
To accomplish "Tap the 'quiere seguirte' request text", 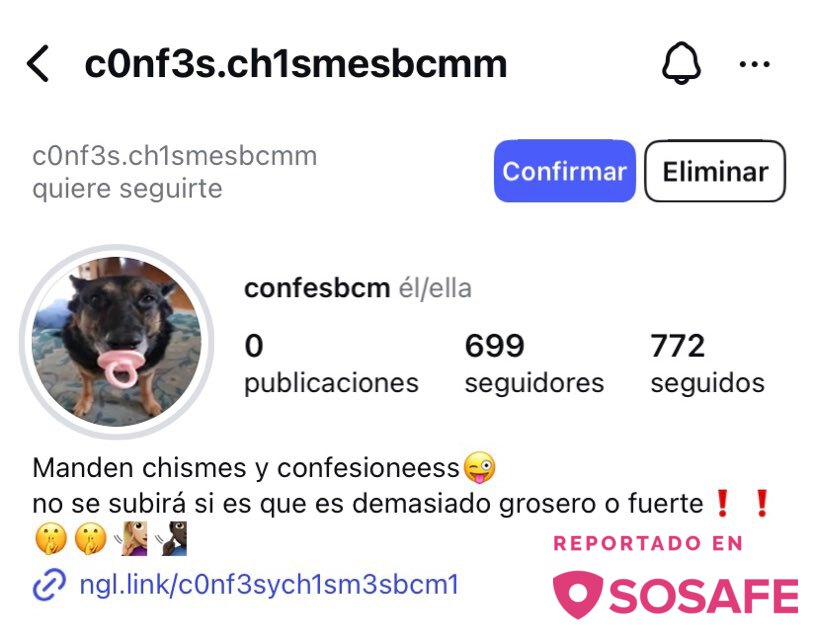I will pos(127,189).
